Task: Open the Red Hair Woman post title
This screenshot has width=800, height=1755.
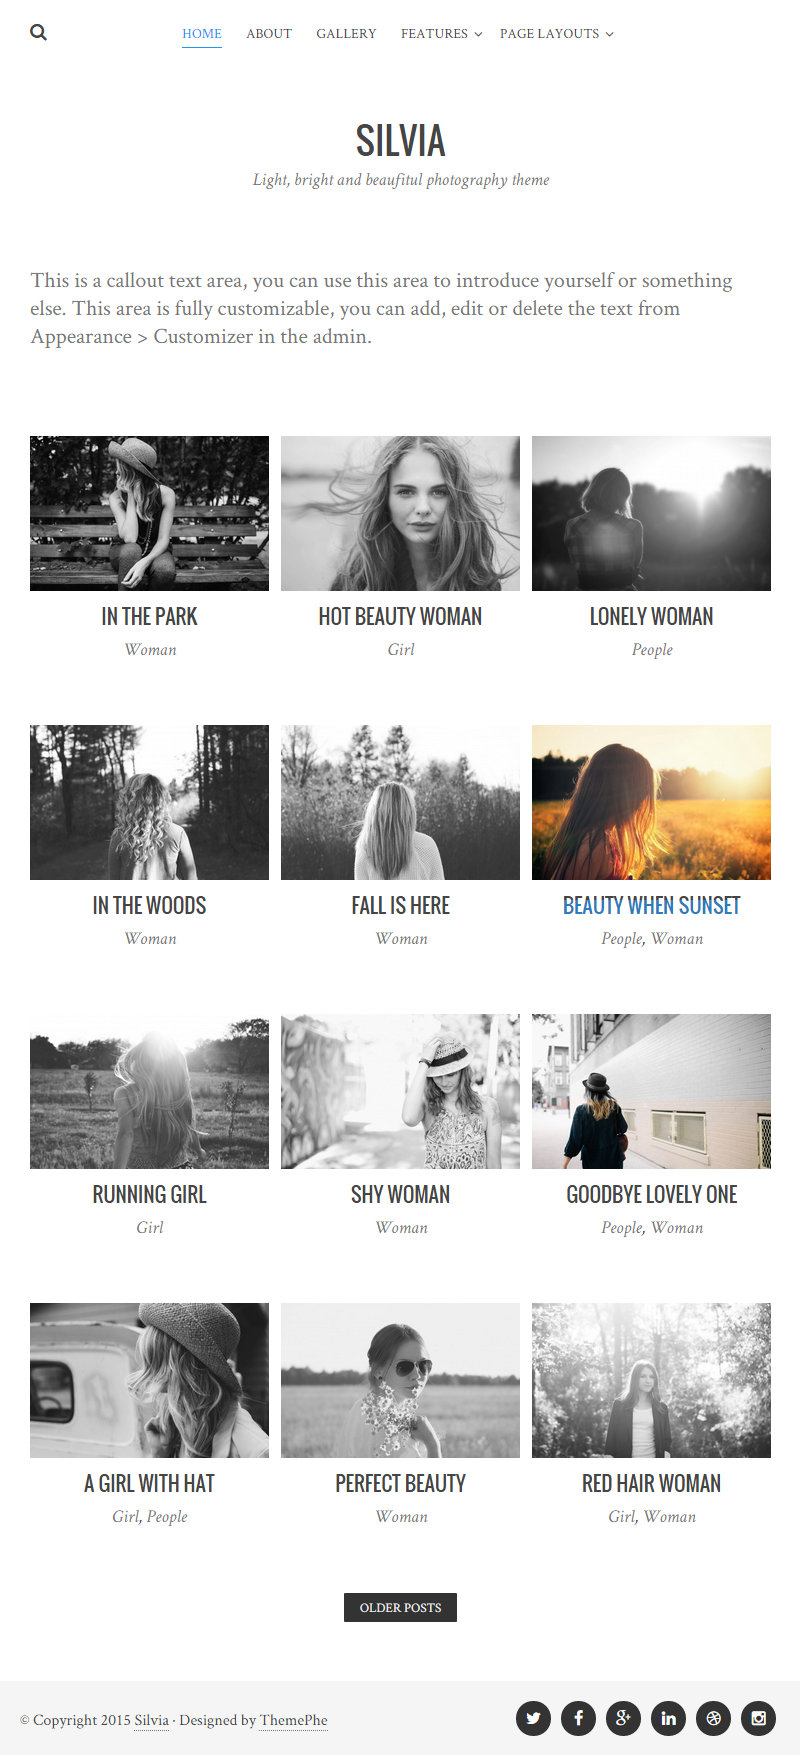Action: (x=651, y=1484)
